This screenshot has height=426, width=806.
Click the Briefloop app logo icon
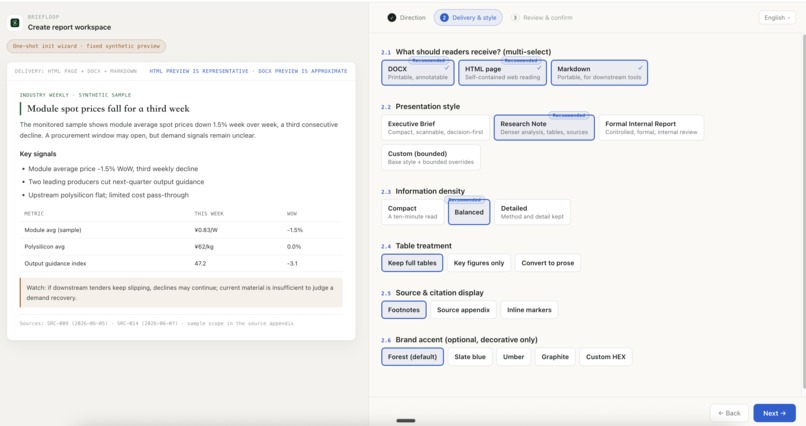[x=15, y=23]
